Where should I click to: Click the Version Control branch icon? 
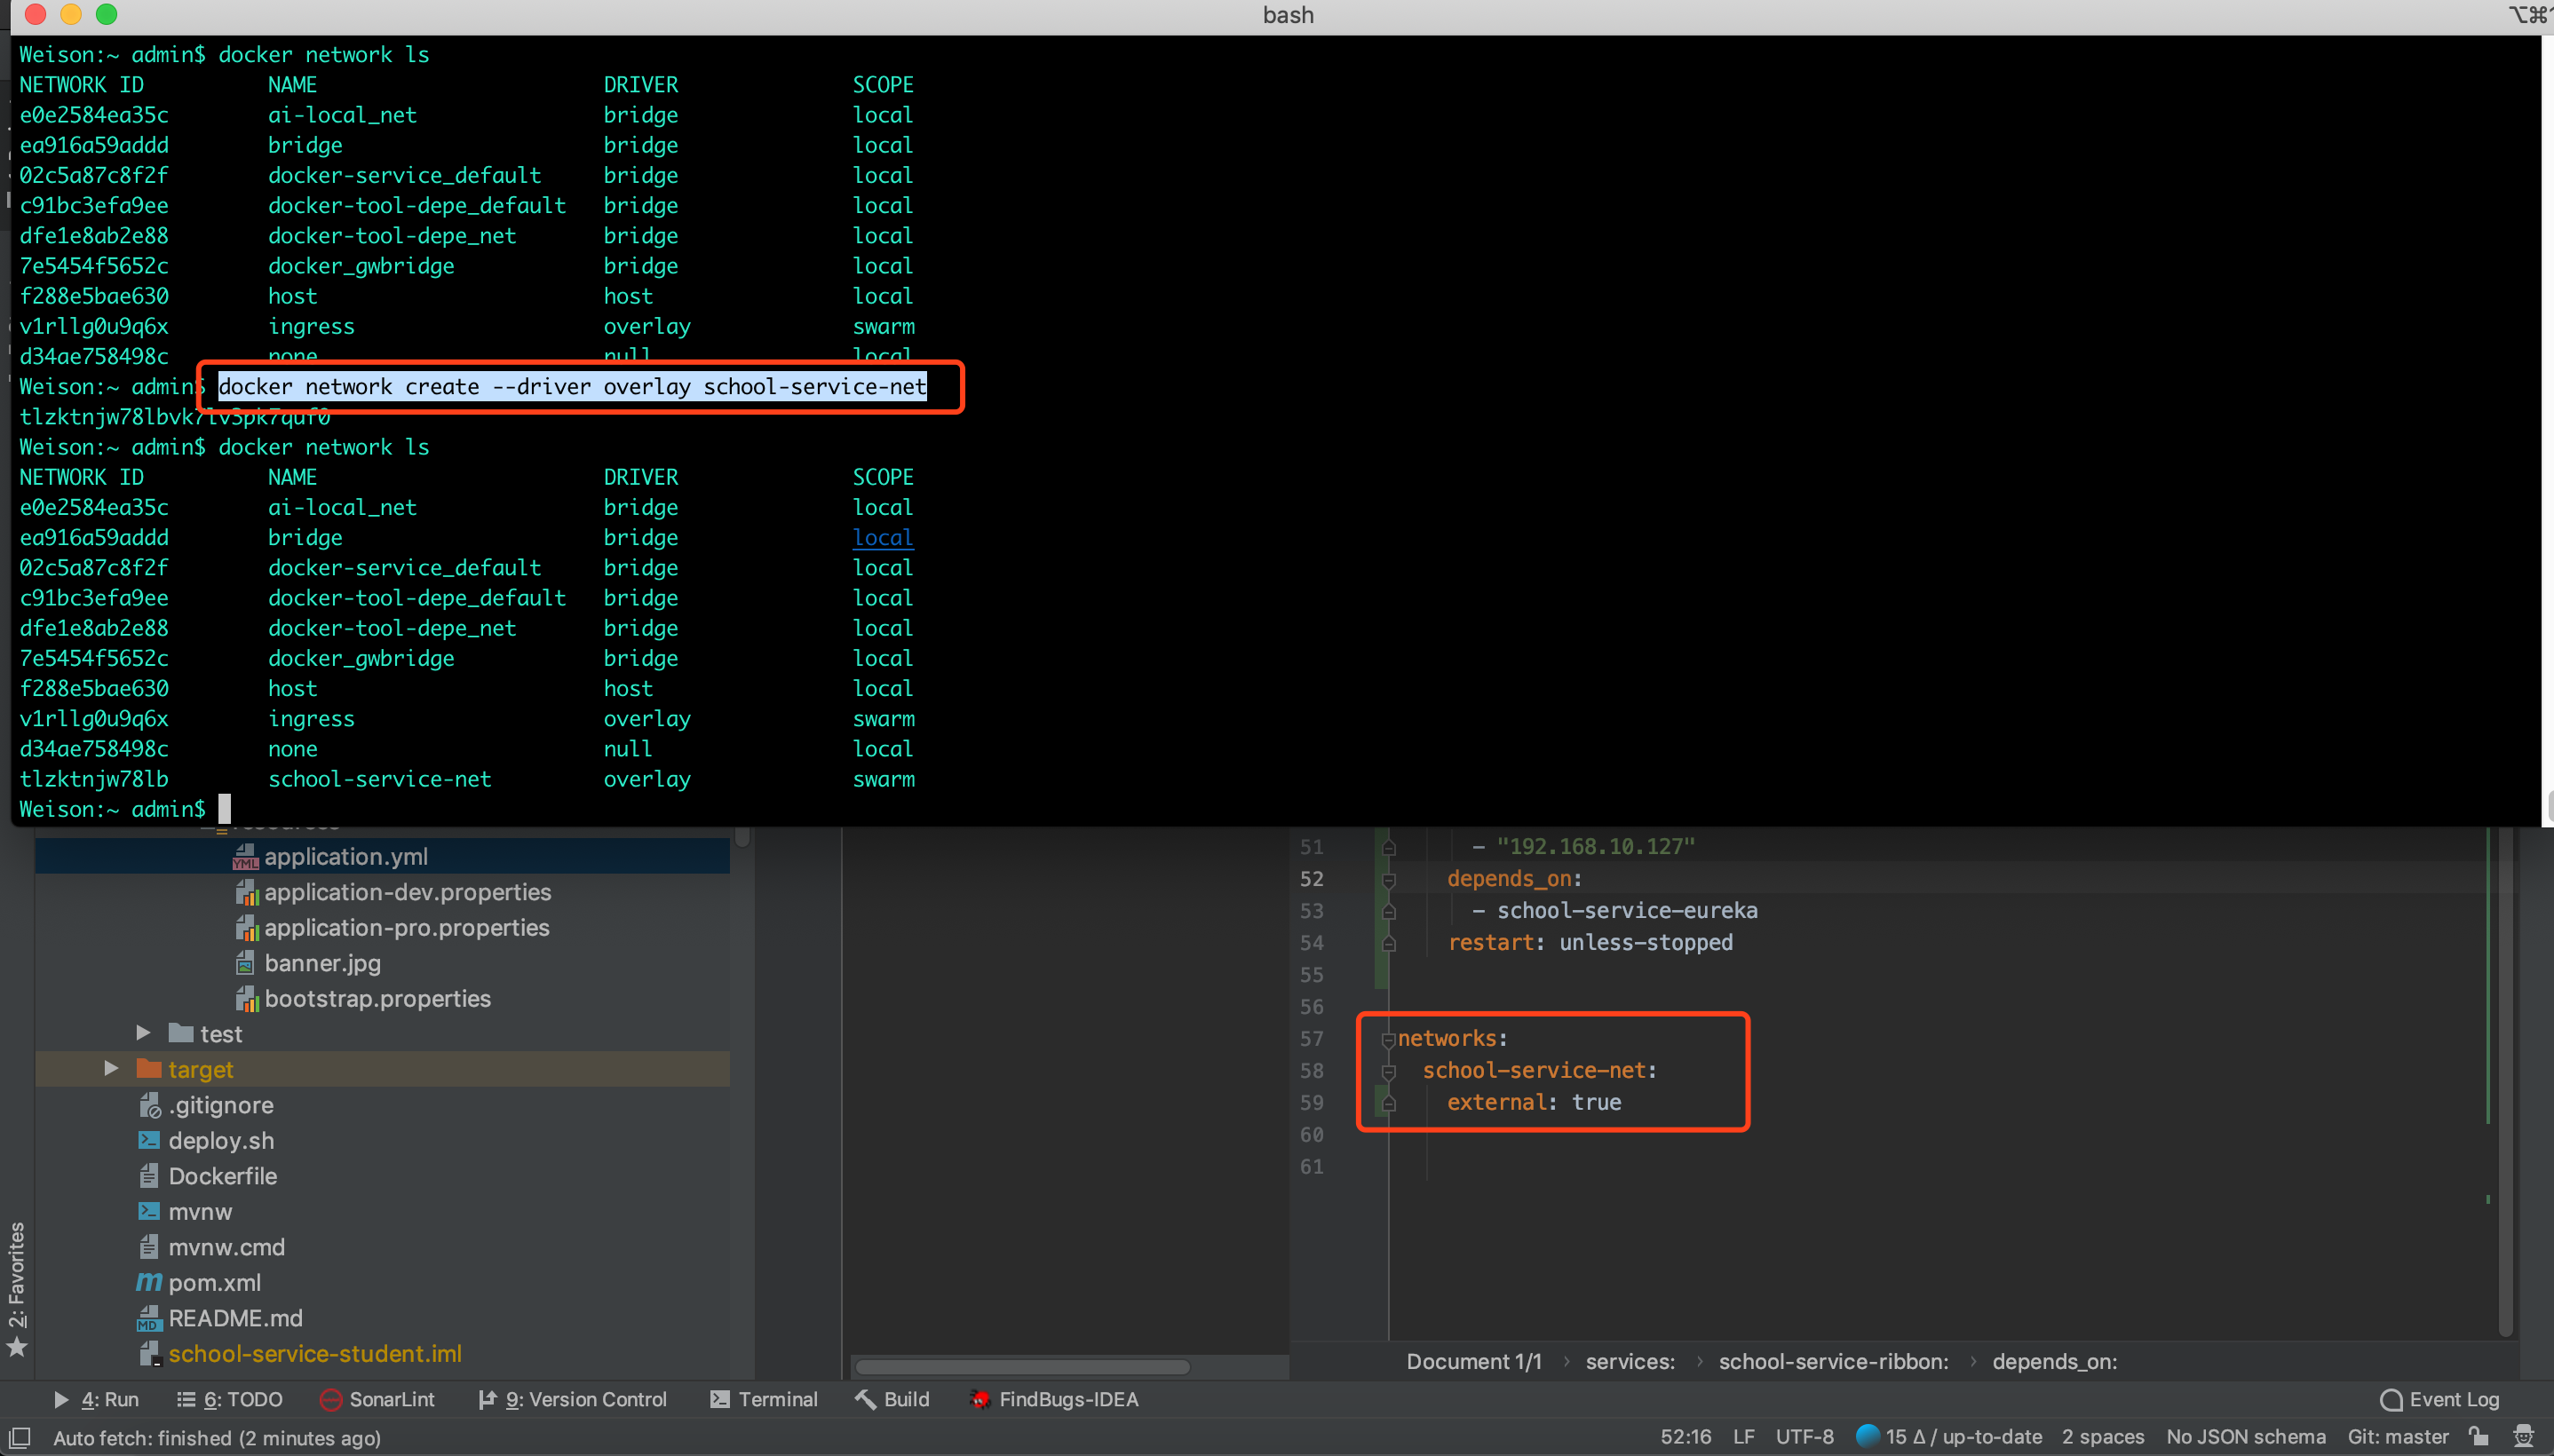[487, 1399]
